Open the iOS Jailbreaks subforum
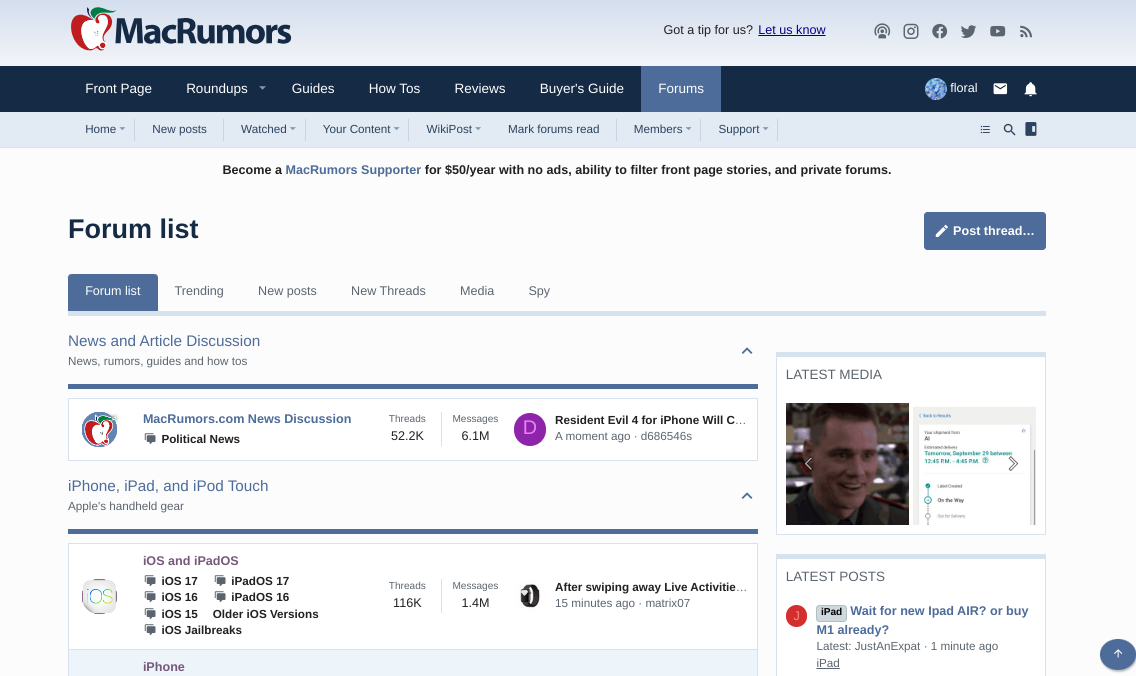This screenshot has height=676, width=1136. [201, 630]
